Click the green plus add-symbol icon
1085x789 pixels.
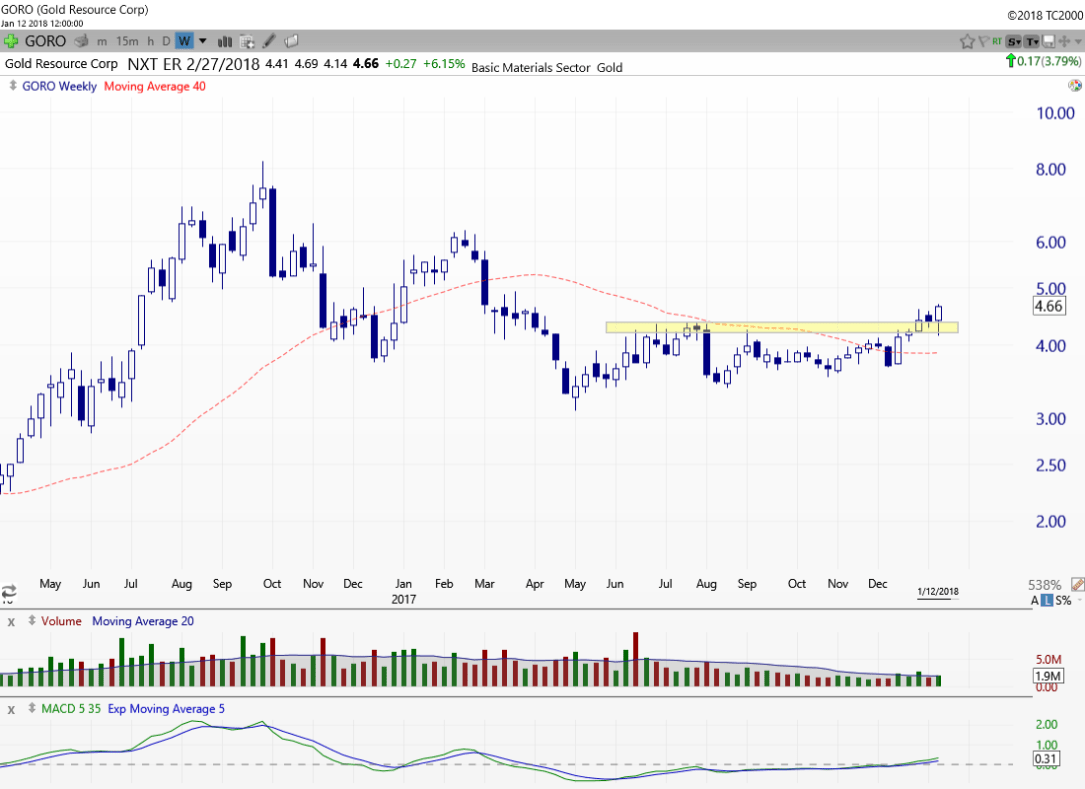pyautogui.click(x=10, y=41)
